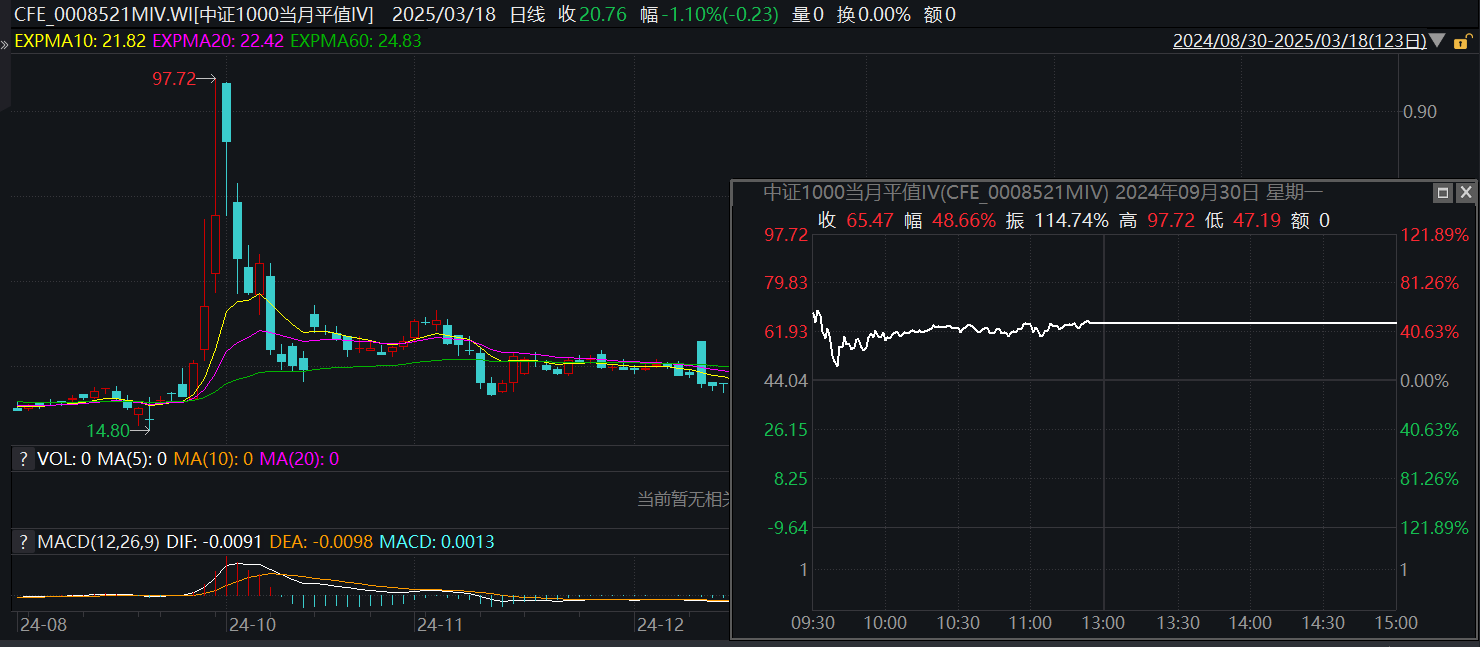Click the 24-08 date axis label
This screenshot has width=1480, height=647.
coord(43,624)
